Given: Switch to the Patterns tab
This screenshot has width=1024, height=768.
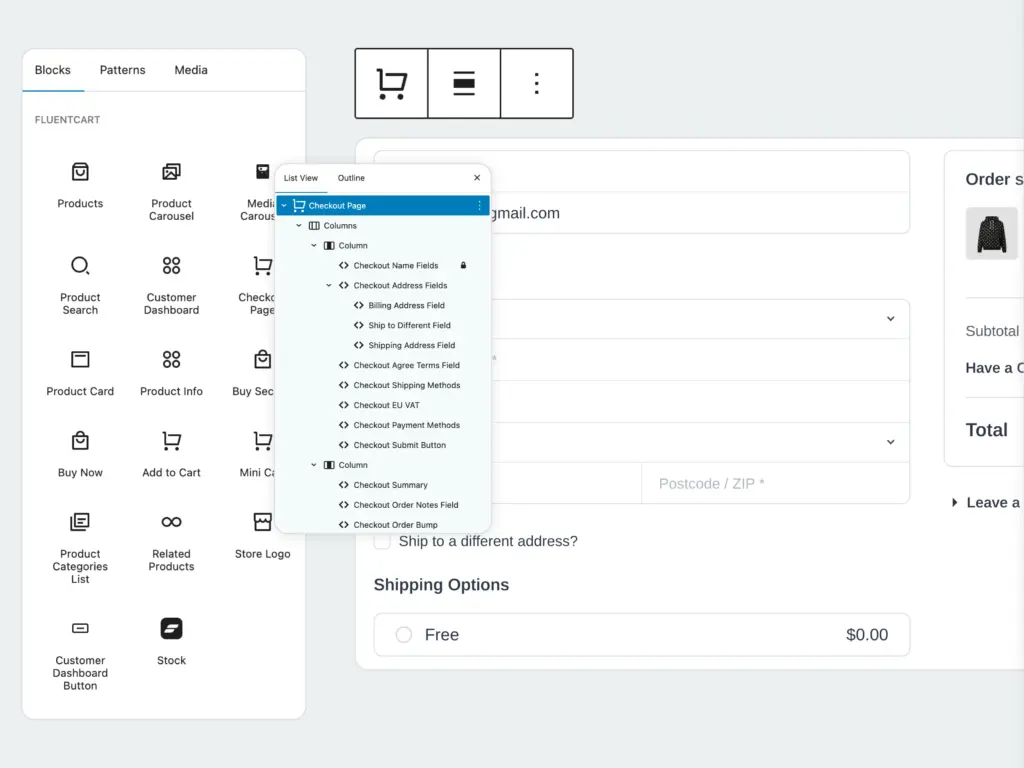Looking at the screenshot, I should (x=122, y=70).
